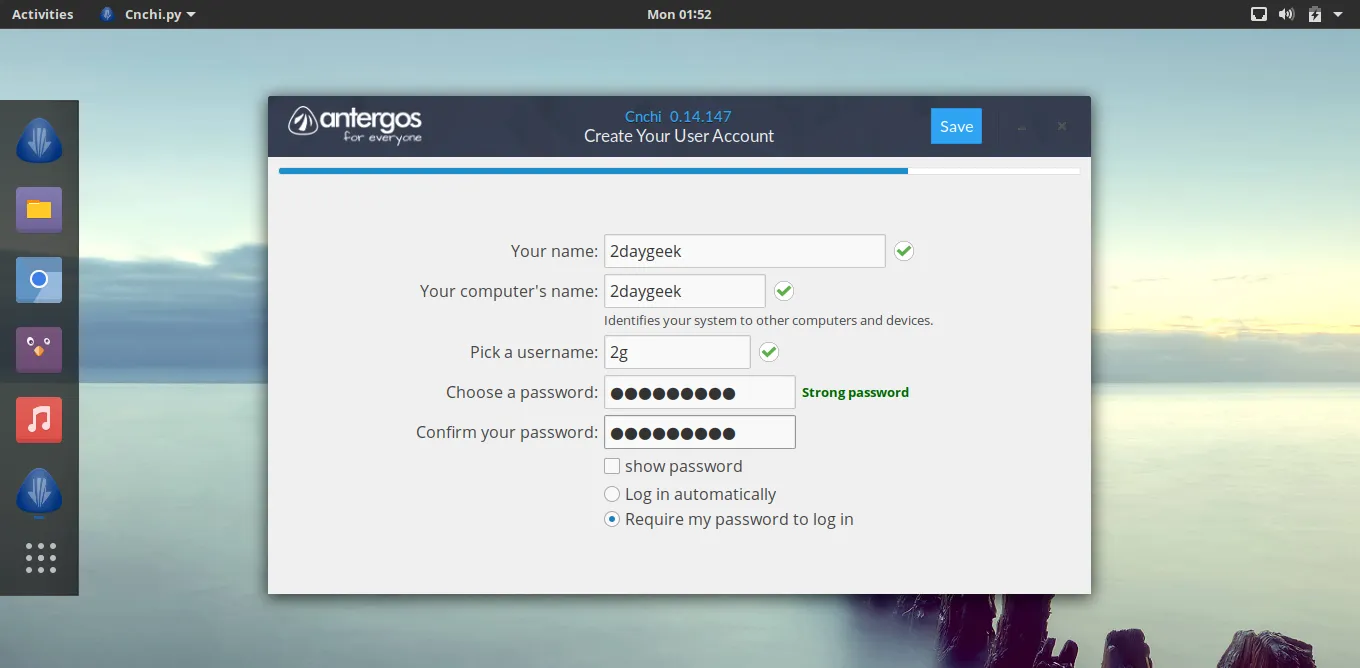Image resolution: width=1360 pixels, height=668 pixels.
Task: Select Log in automatically option
Action: point(612,494)
